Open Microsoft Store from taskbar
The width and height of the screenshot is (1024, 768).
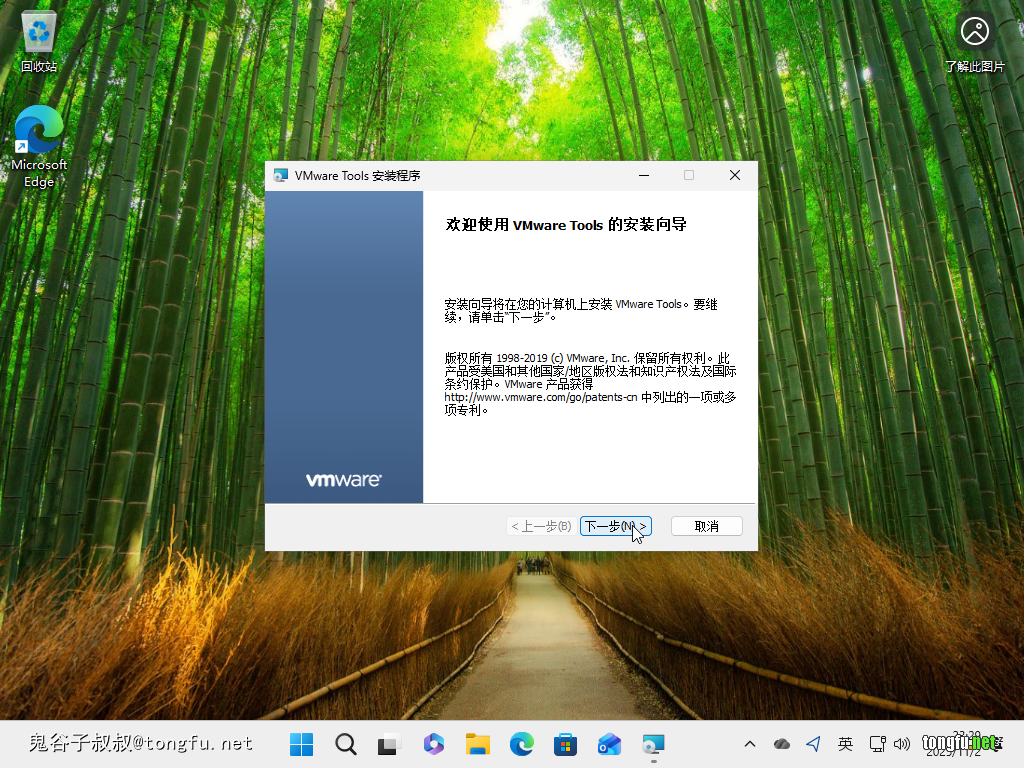coord(565,744)
